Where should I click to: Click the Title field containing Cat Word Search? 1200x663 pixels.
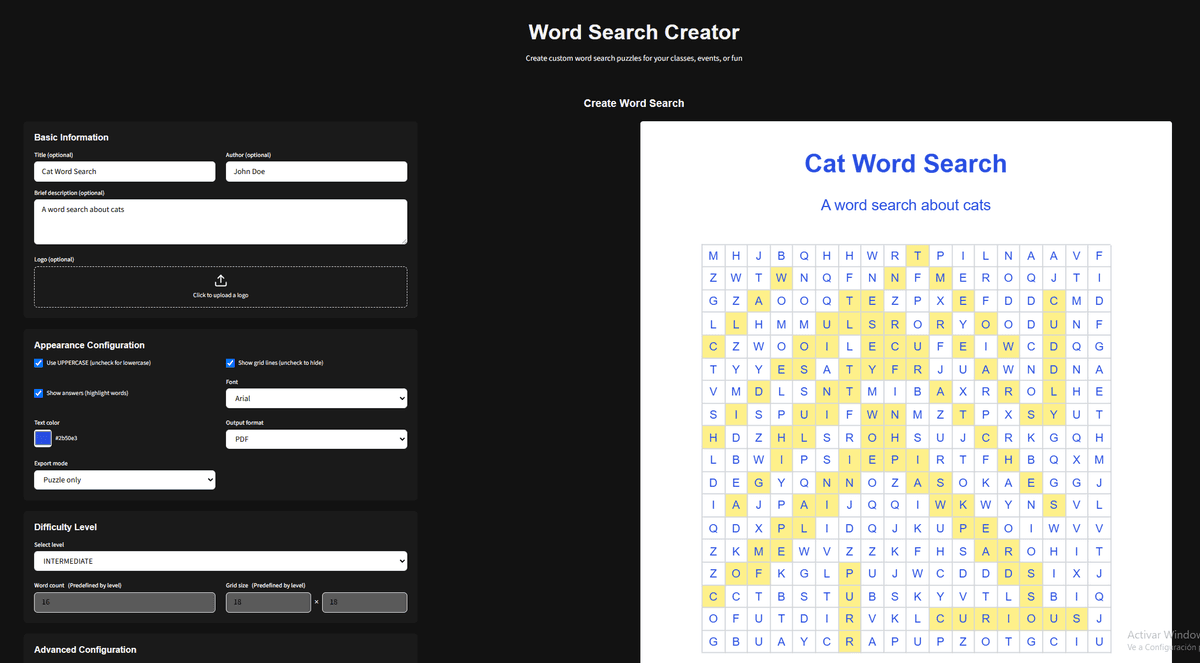click(124, 172)
